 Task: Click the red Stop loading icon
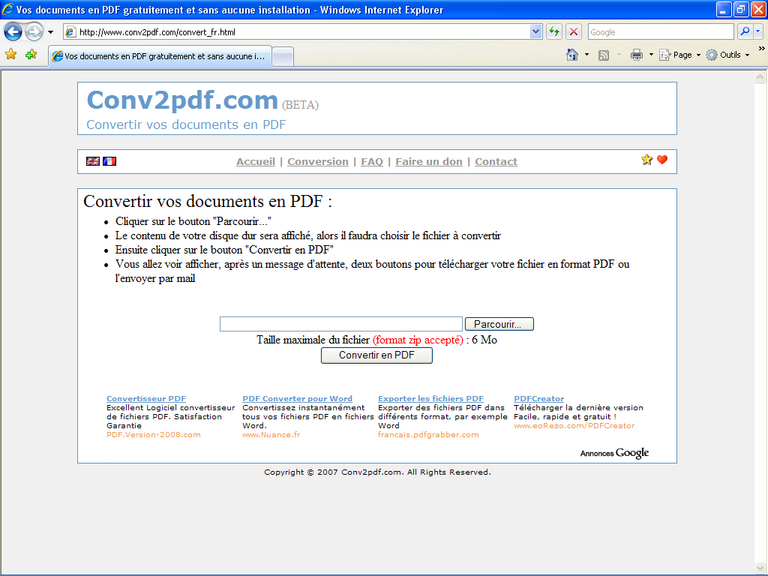[574, 32]
